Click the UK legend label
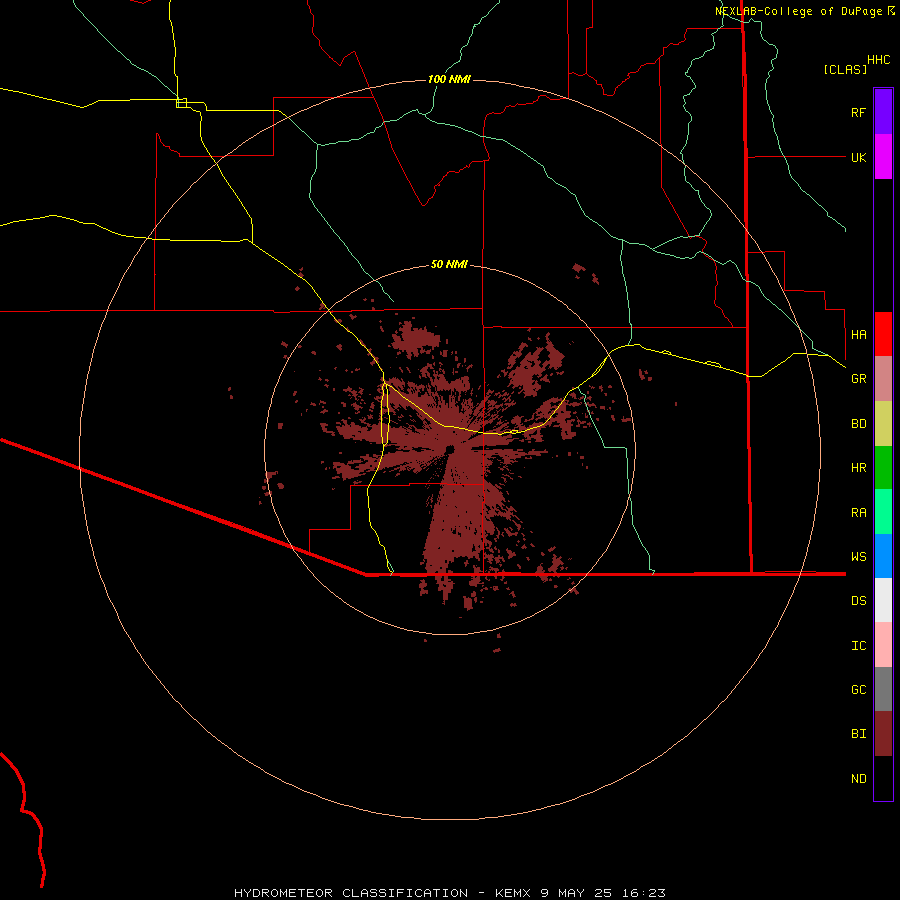The image size is (900, 900). 858,157
